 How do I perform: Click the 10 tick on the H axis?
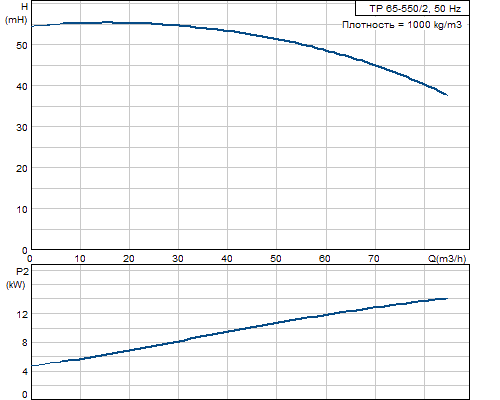coord(22,210)
